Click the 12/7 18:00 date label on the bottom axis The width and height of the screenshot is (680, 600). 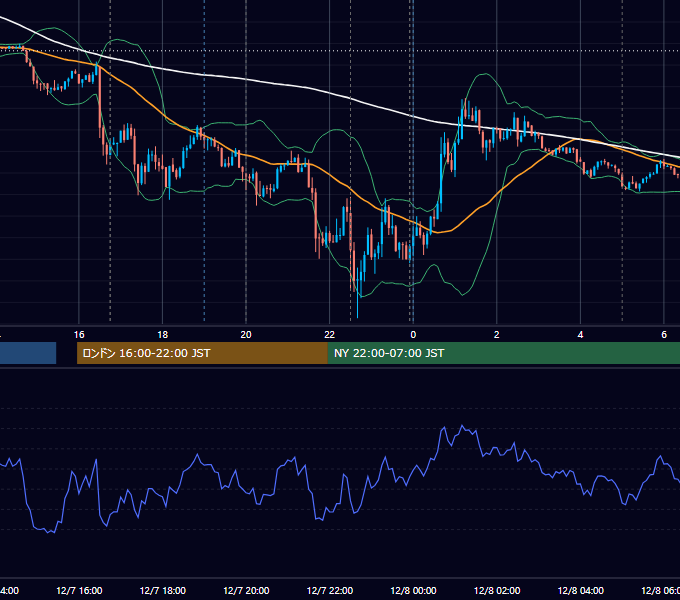click(x=163, y=590)
